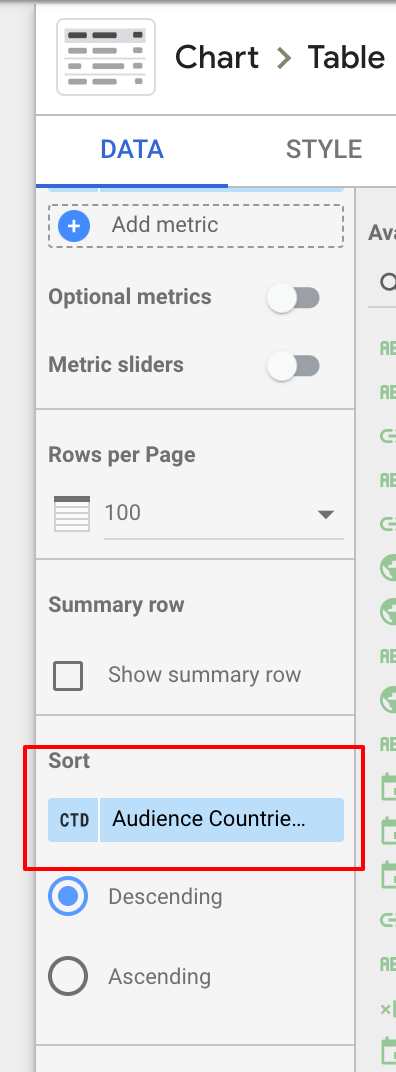
Task: Switch to the STYLE tab
Action: 324,149
